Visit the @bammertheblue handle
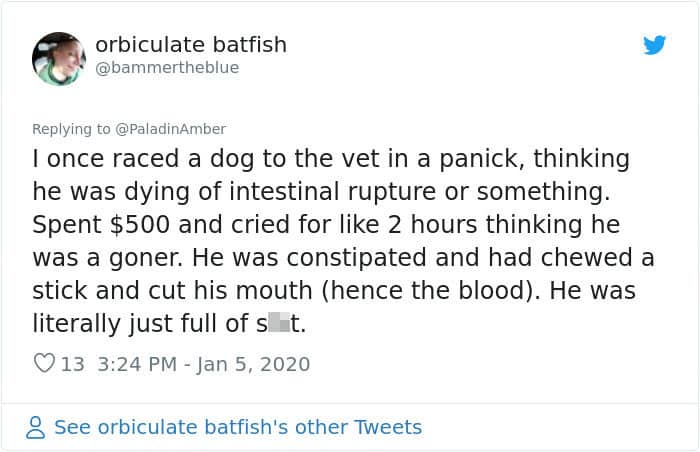Screen dimensions: 700x452 click(167, 68)
